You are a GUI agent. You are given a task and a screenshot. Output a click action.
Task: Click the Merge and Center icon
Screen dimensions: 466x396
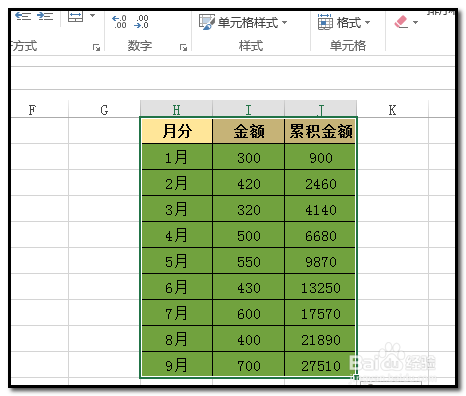pyautogui.click(x=75, y=16)
